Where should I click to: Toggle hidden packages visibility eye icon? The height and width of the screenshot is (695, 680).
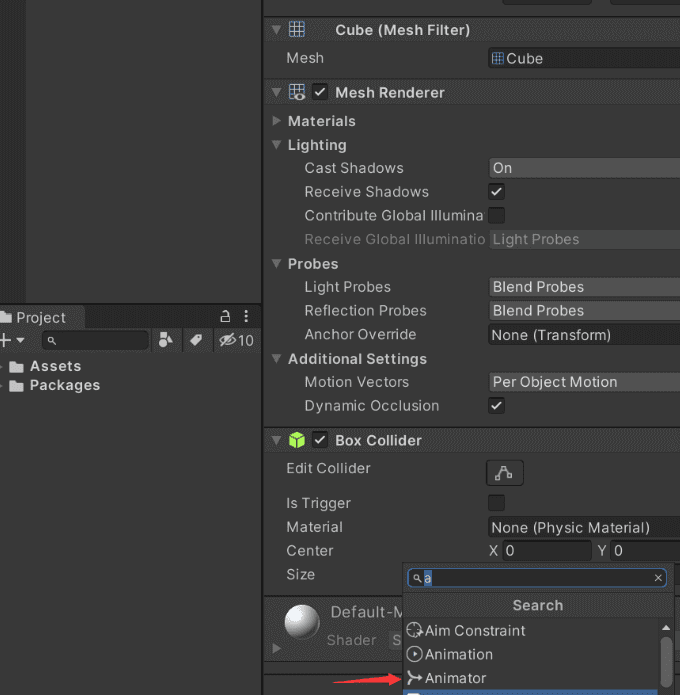(x=236, y=341)
